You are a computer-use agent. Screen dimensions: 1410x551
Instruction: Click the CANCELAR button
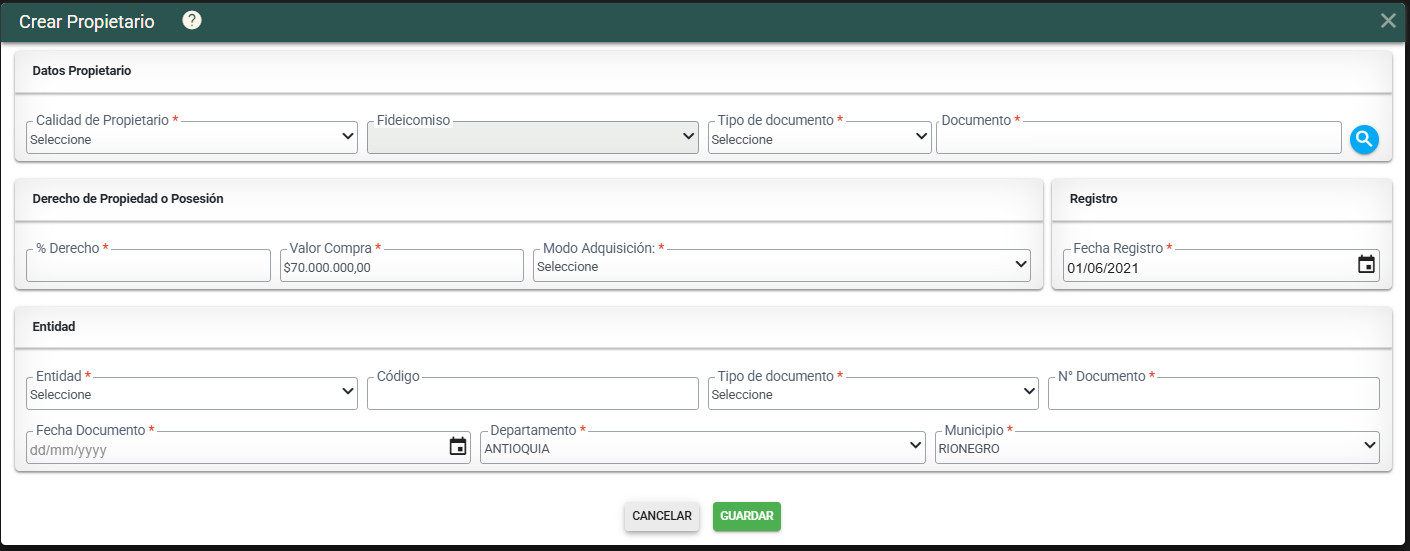pos(662,516)
